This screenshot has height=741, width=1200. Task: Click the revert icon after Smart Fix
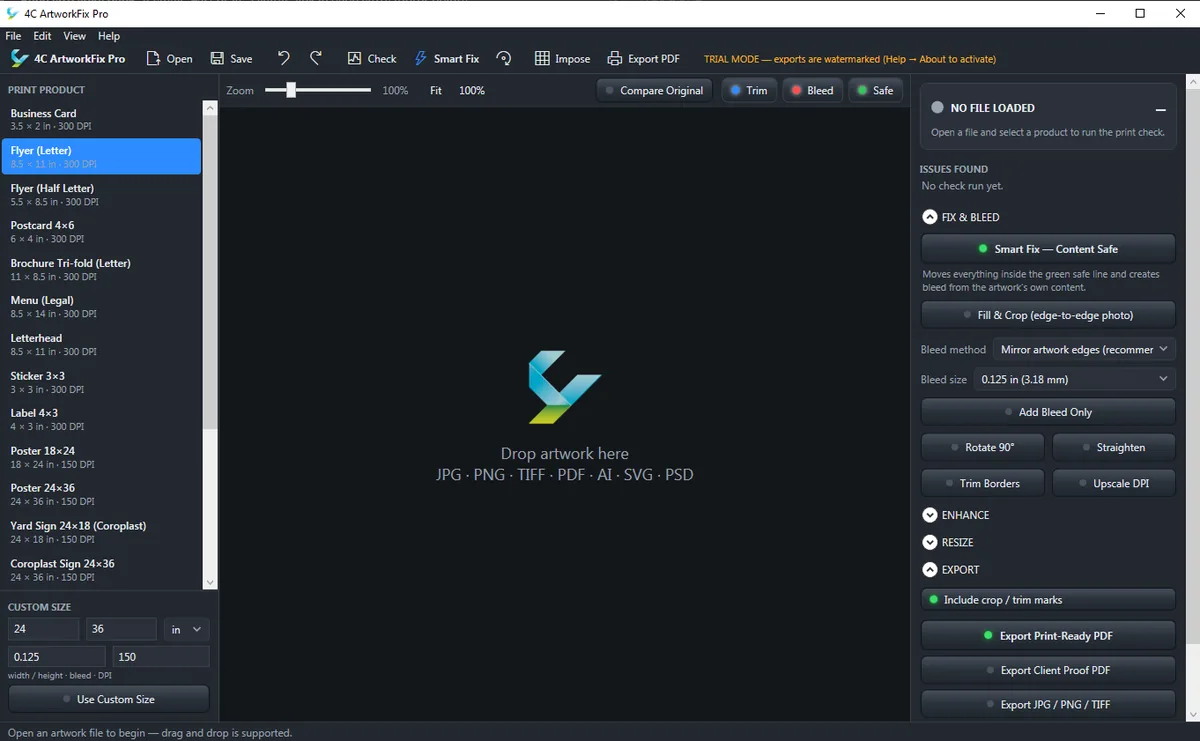[x=504, y=59]
